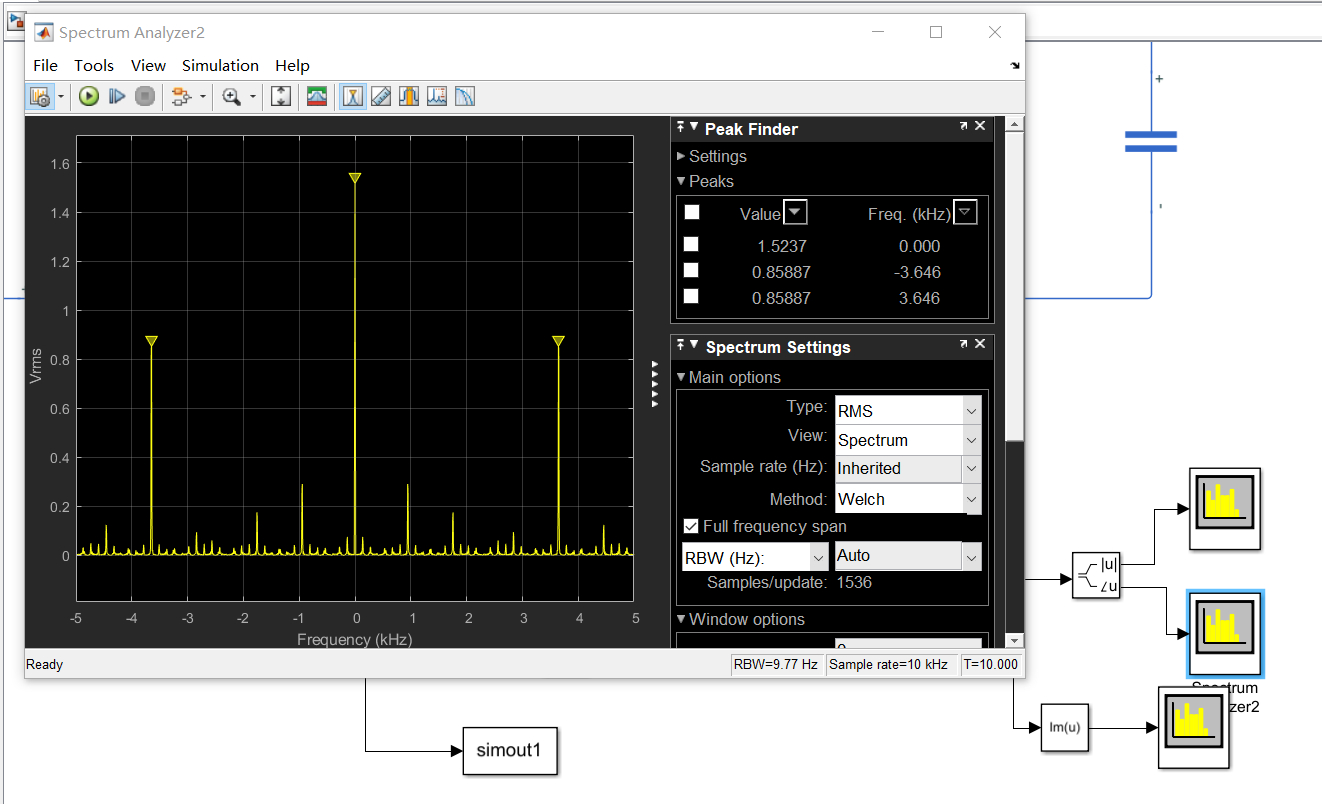This screenshot has width=1322, height=804.
Task: Open the Simulation menu
Action: point(220,65)
